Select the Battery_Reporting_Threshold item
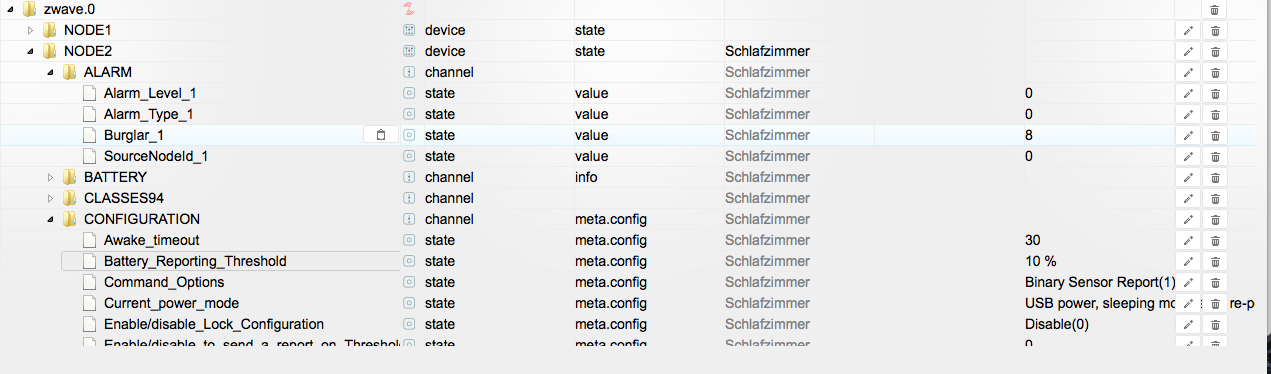The image size is (1271, 374). [x=195, y=261]
